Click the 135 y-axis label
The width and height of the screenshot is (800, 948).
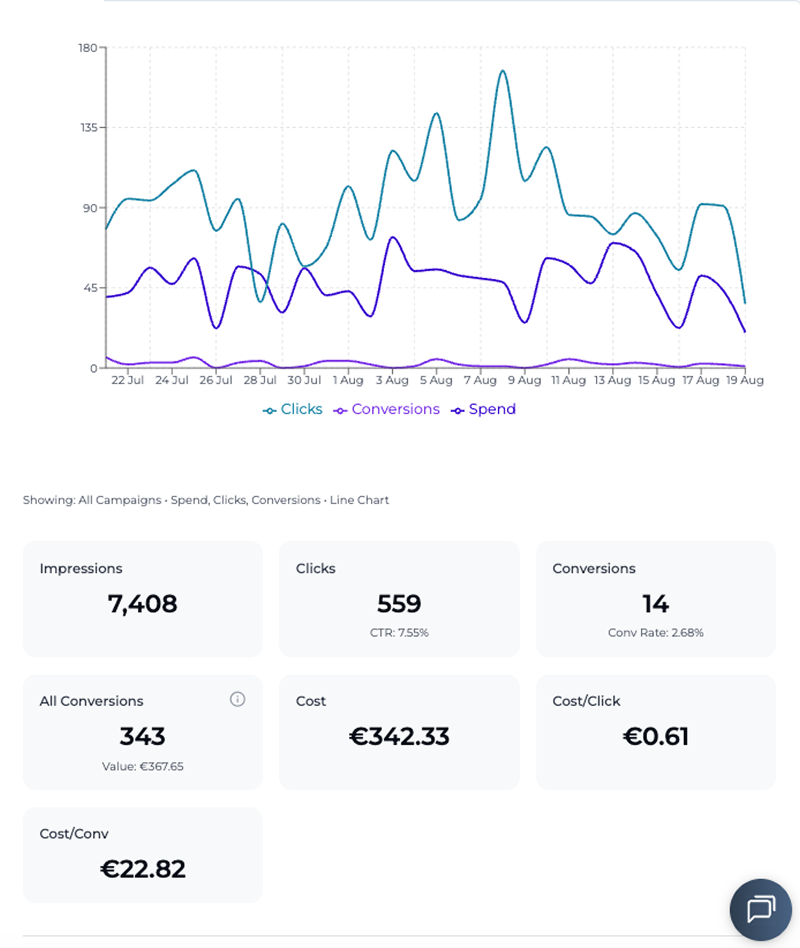[x=89, y=128]
